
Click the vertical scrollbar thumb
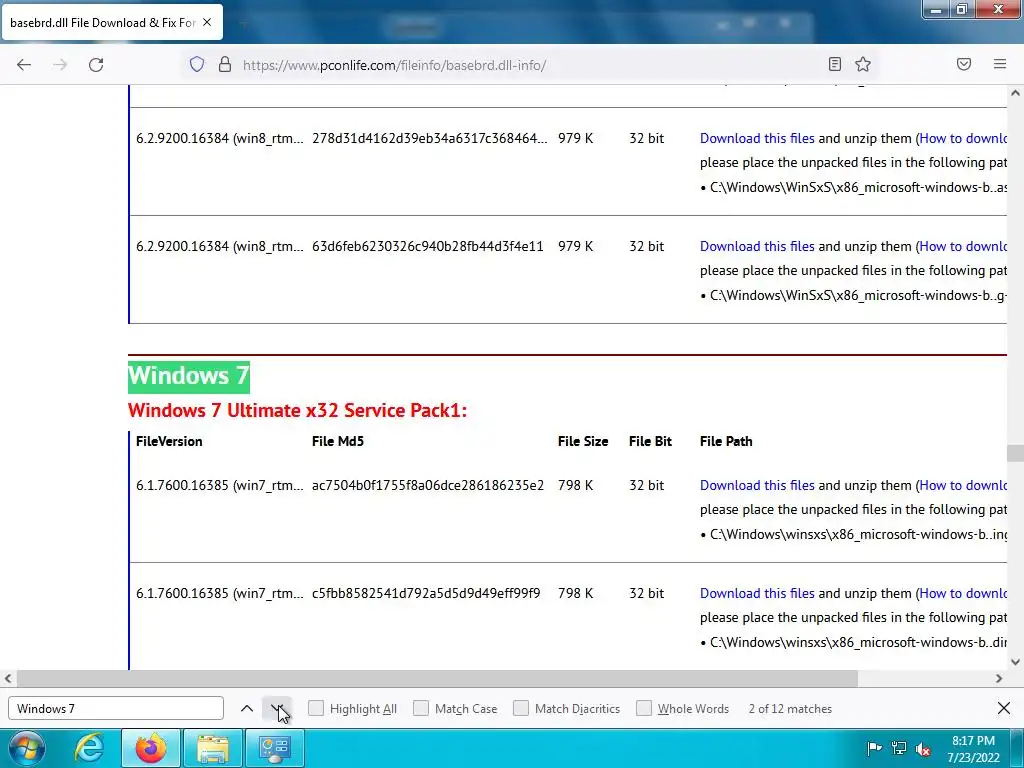pos(1015,453)
